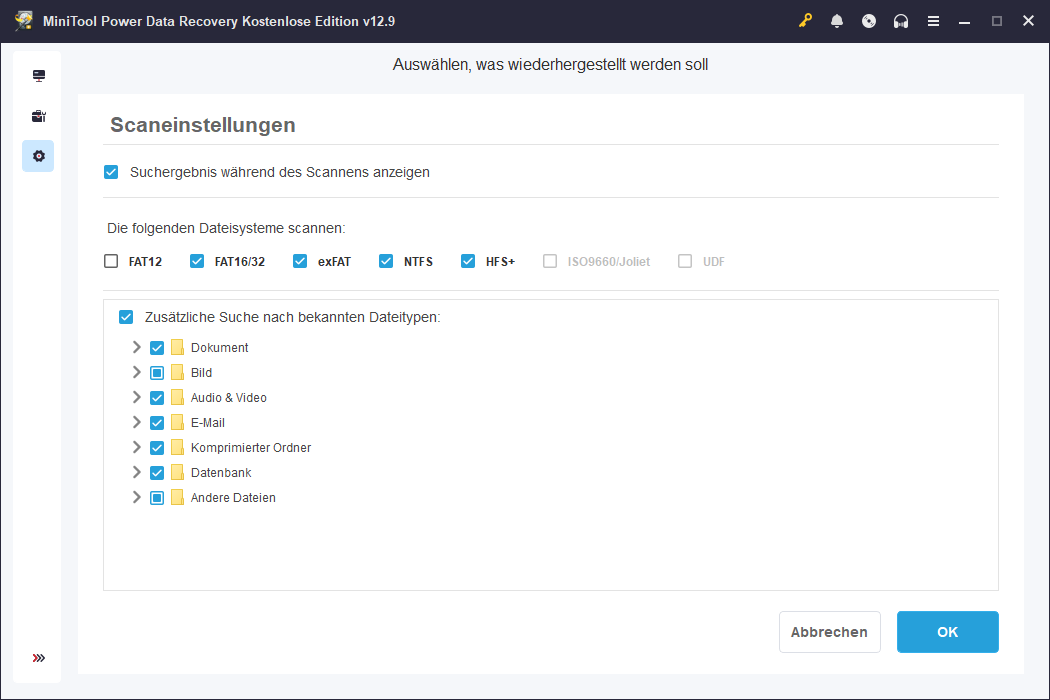
Task: Expand the Datenbank tree node
Action: pos(137,472)
